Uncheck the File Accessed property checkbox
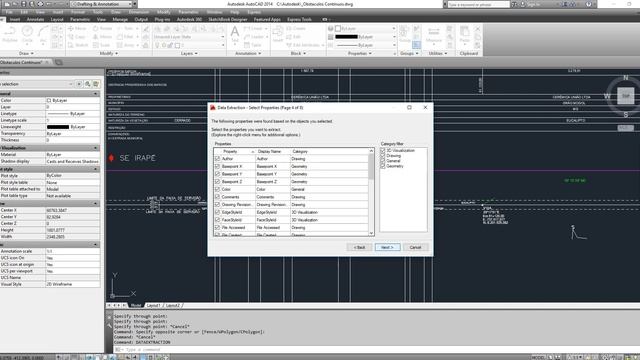This screenshot has height=360, width=640. tap(217, 227)
